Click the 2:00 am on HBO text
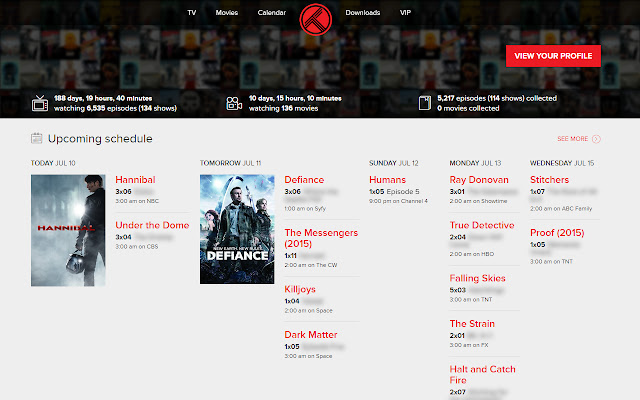The width and height of the screenshot is (640, 400). point(471,254)
